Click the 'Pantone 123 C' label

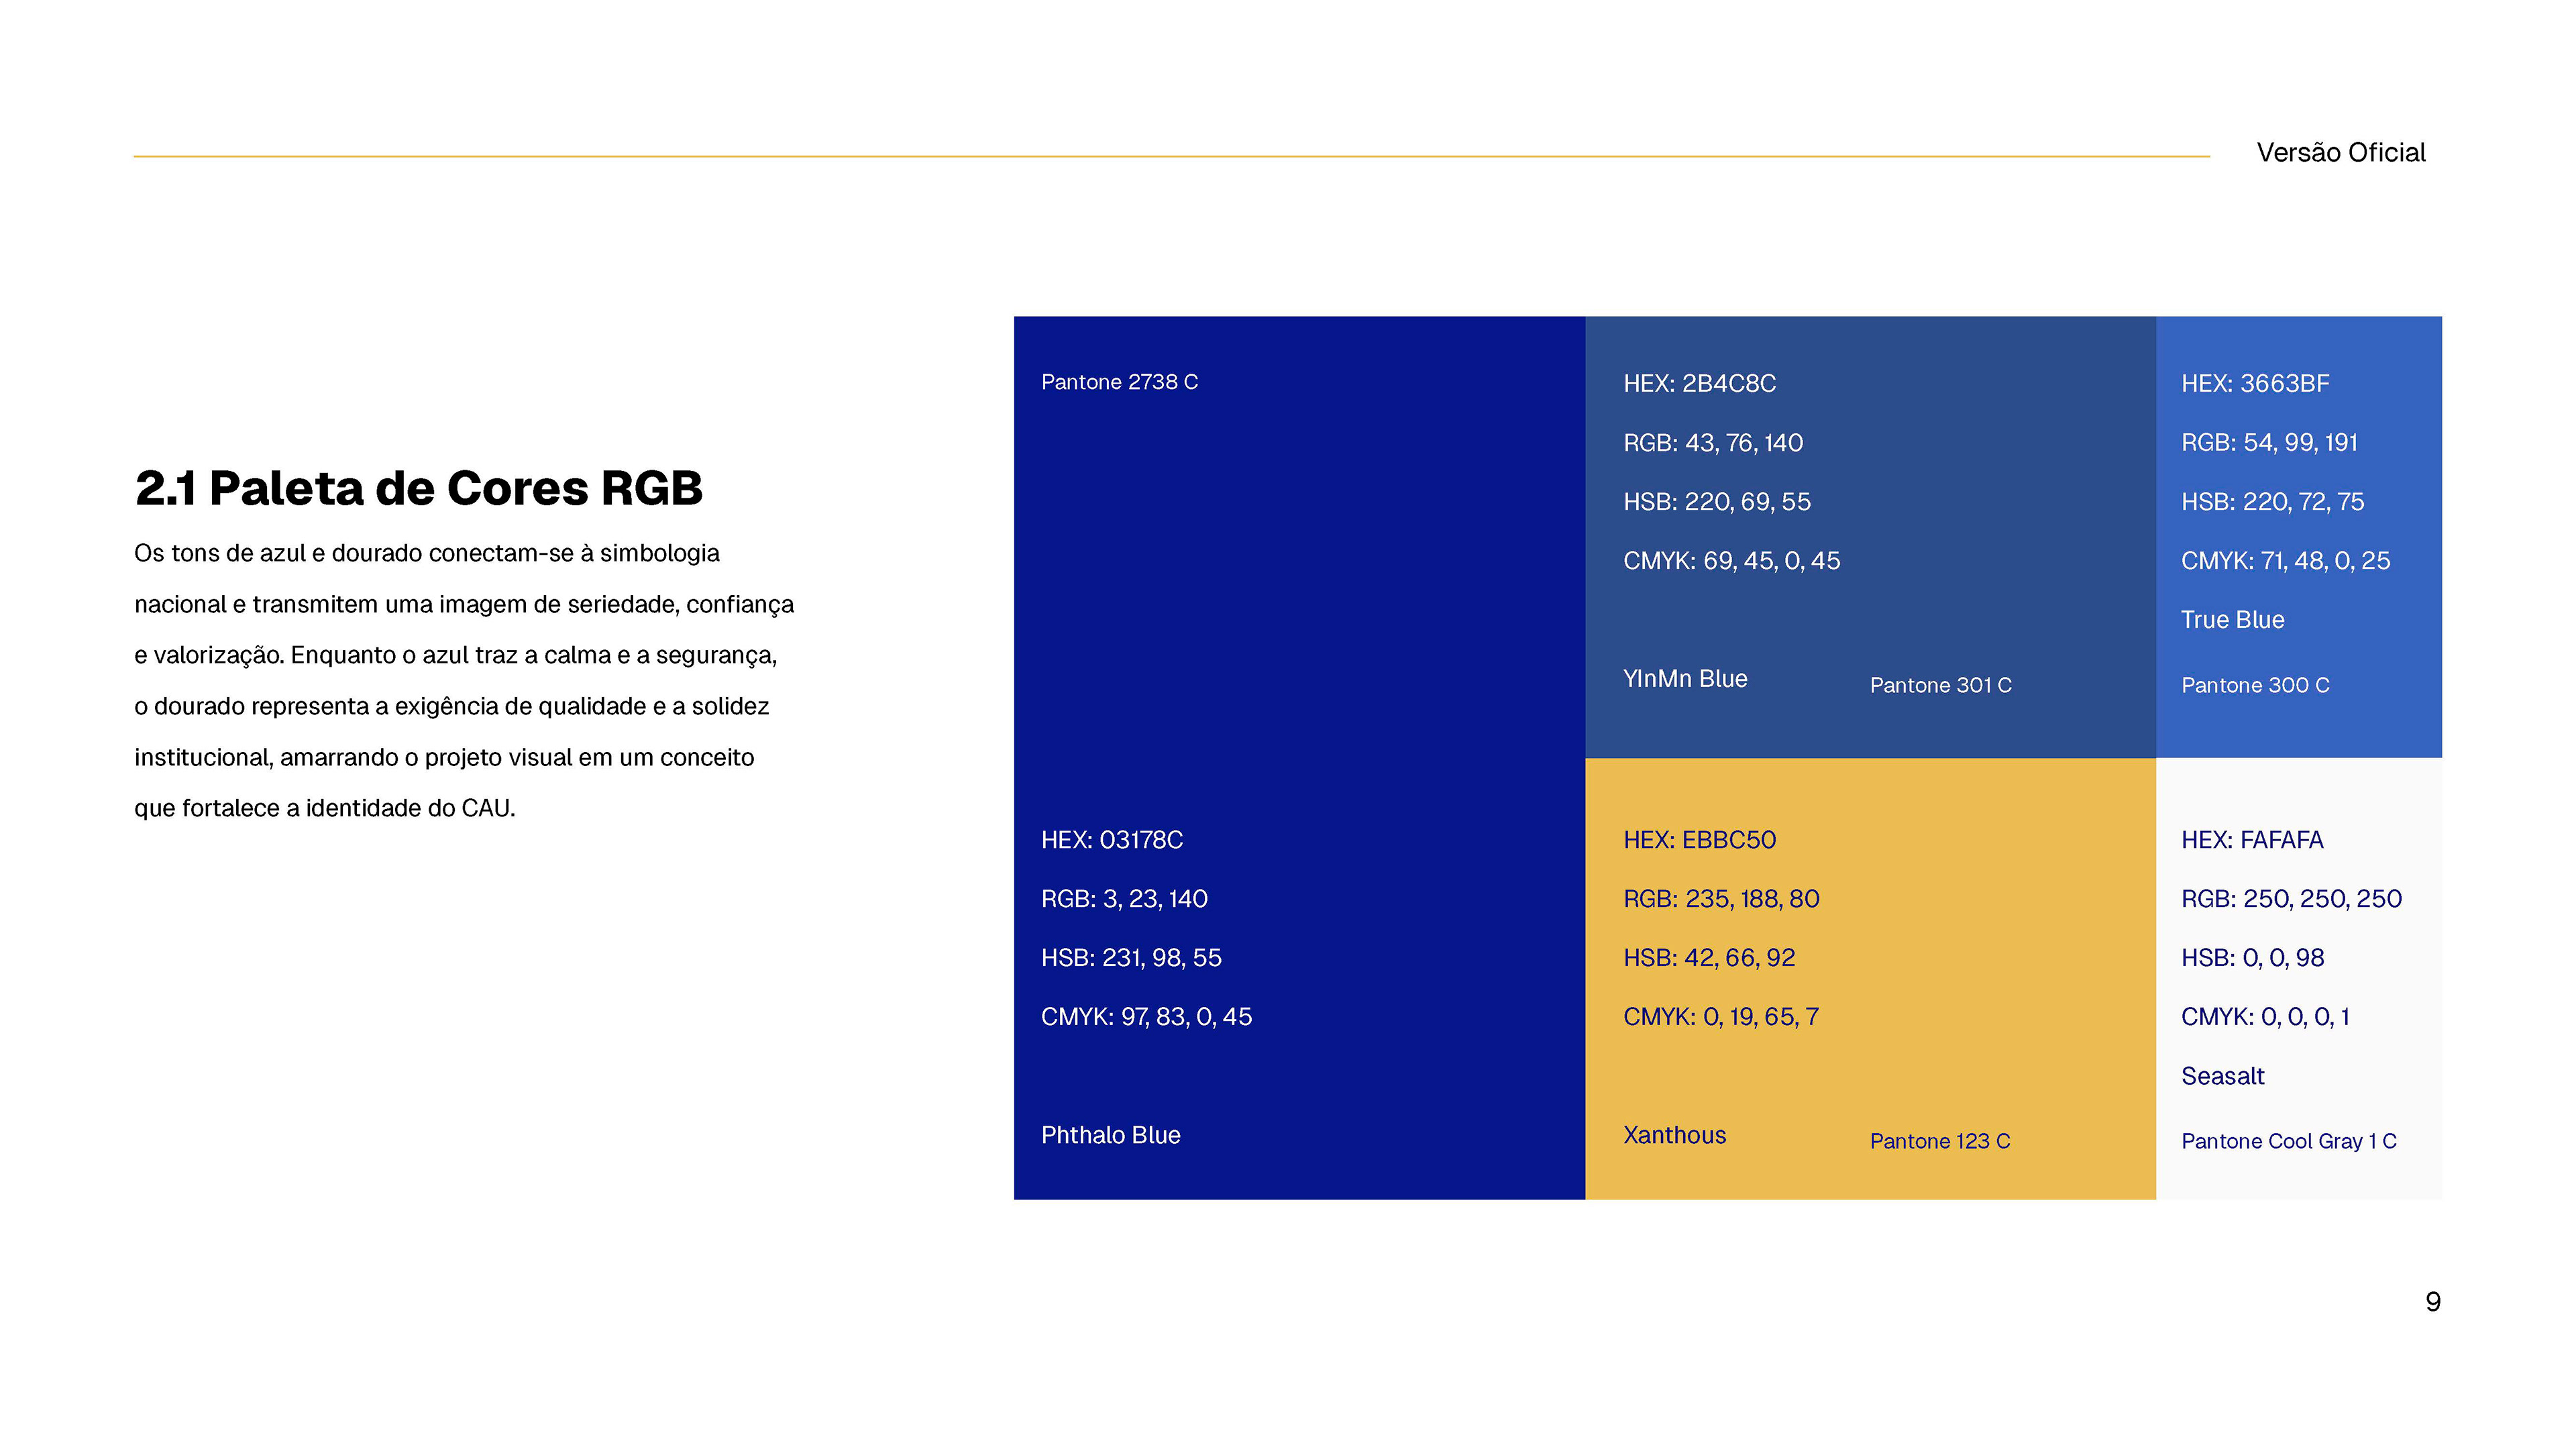1939,1142
